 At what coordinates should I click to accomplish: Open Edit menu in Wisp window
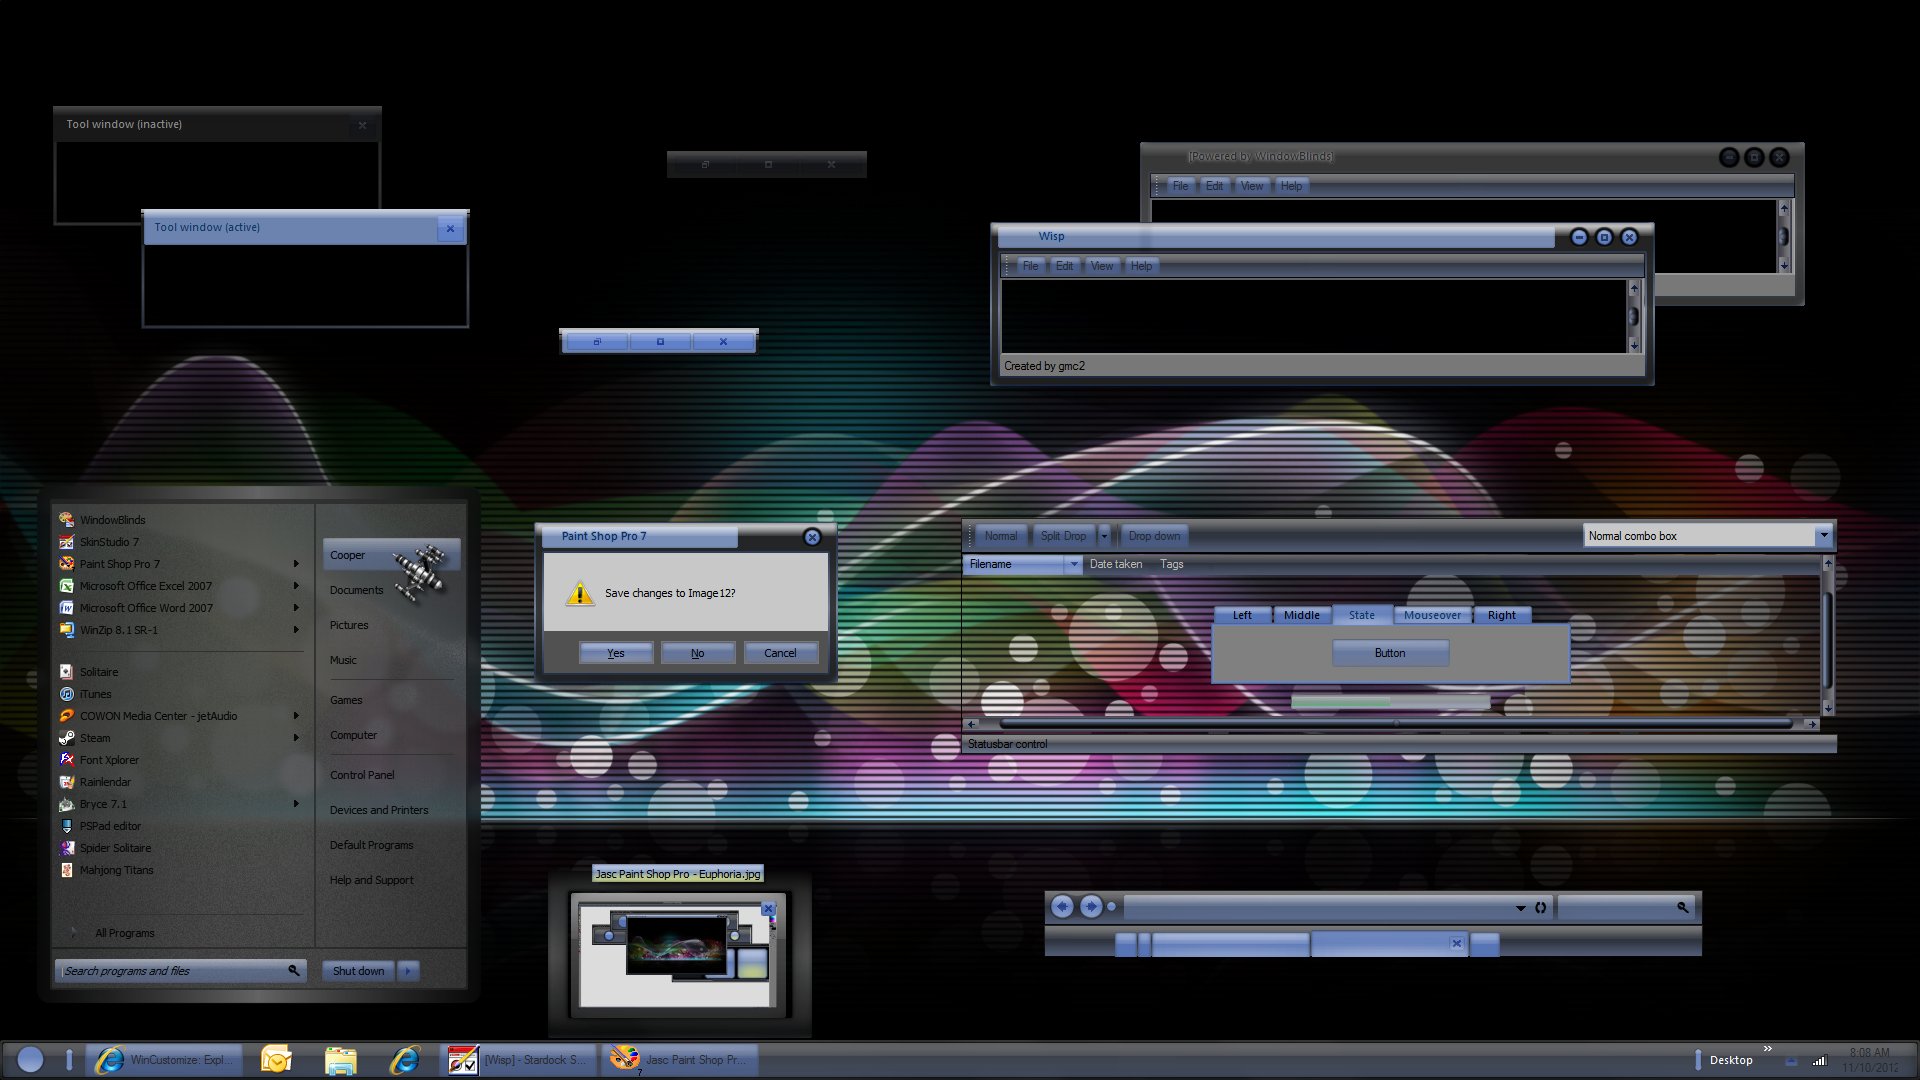[1064, 266]
